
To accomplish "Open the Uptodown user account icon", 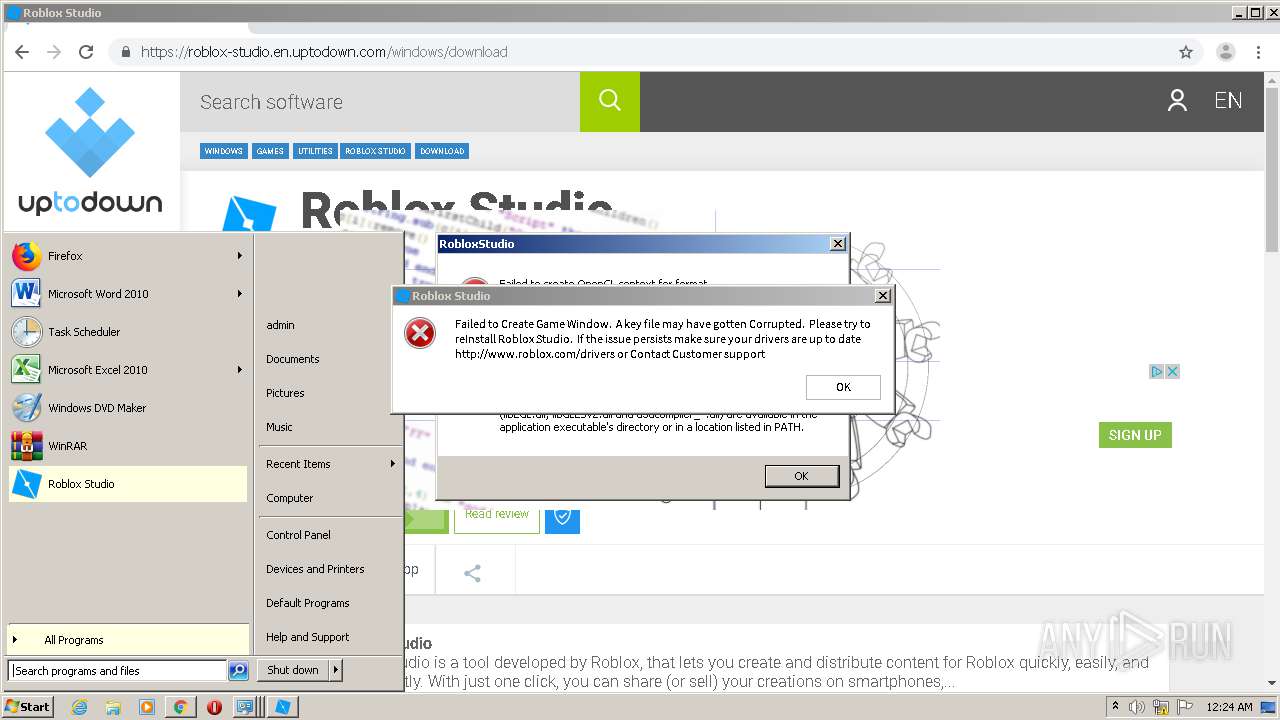I will (x=1177, y=101).
